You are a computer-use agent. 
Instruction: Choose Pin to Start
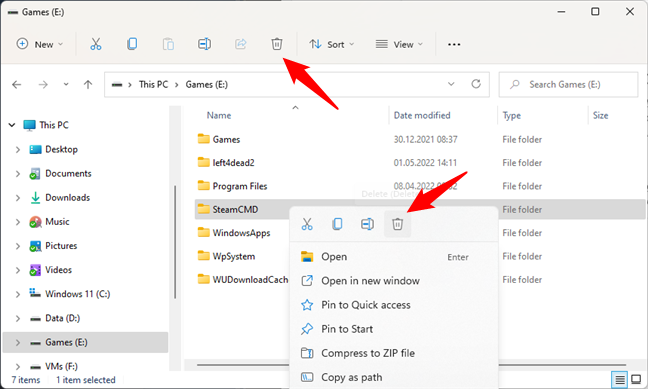(394, 329)
